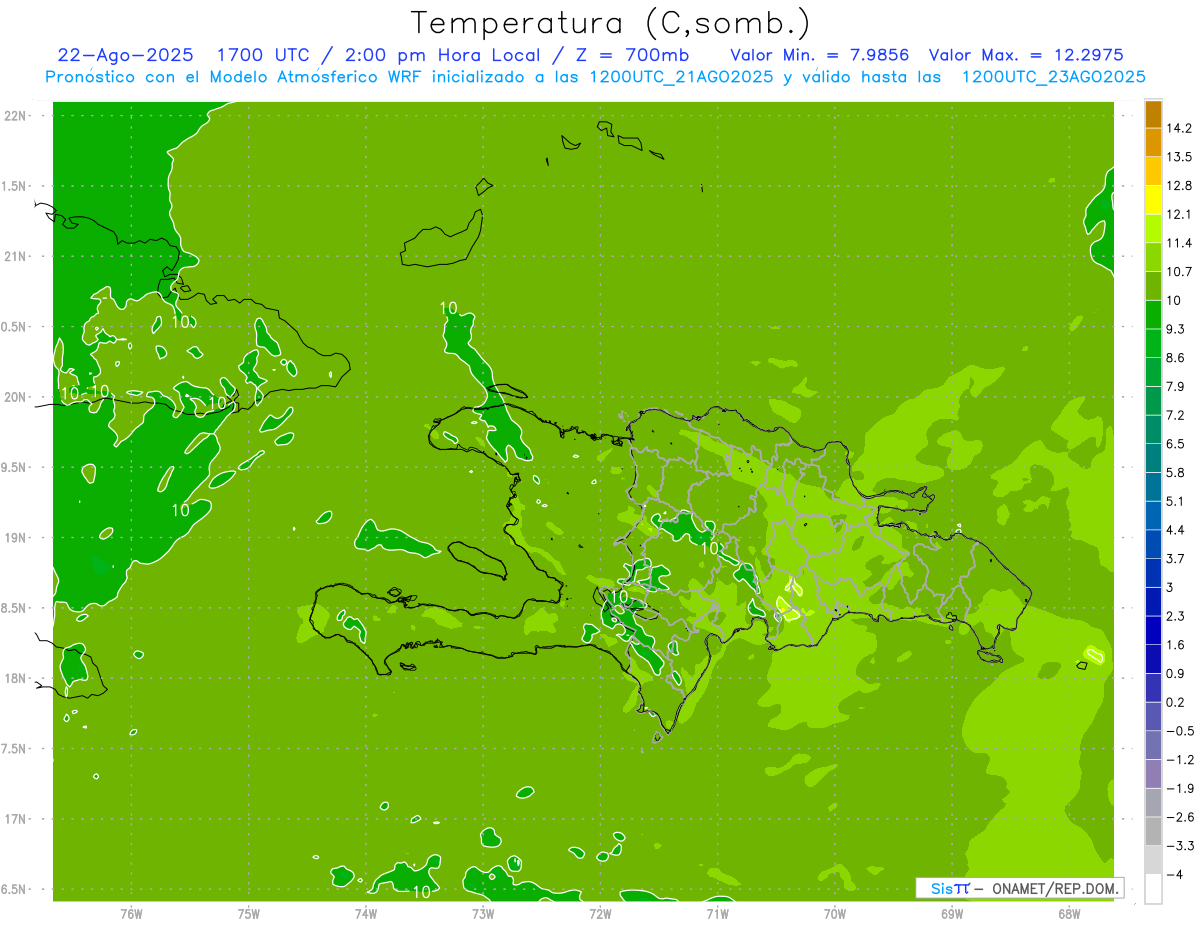Click legend value -0.5
The height and width of the screenshot is (927, 1200).
coord(1179,731)
